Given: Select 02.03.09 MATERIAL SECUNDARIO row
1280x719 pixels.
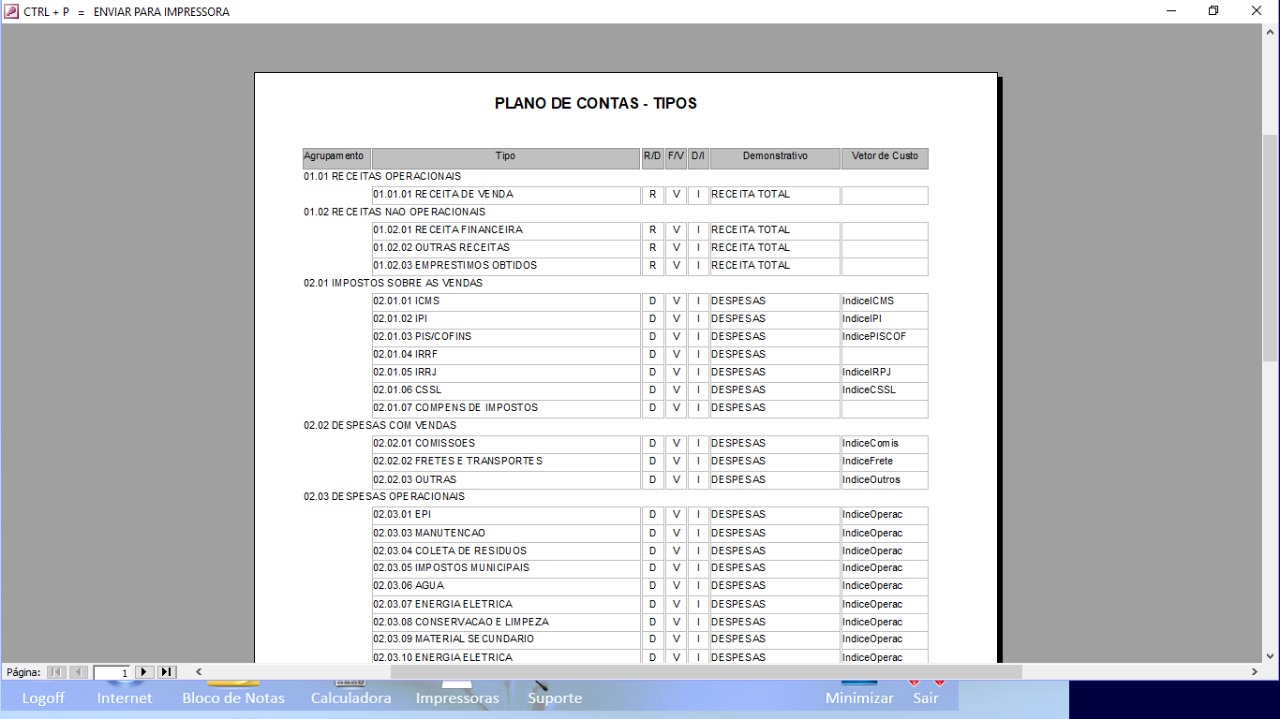Looking at the screenshot, I should tap(650, 639).
